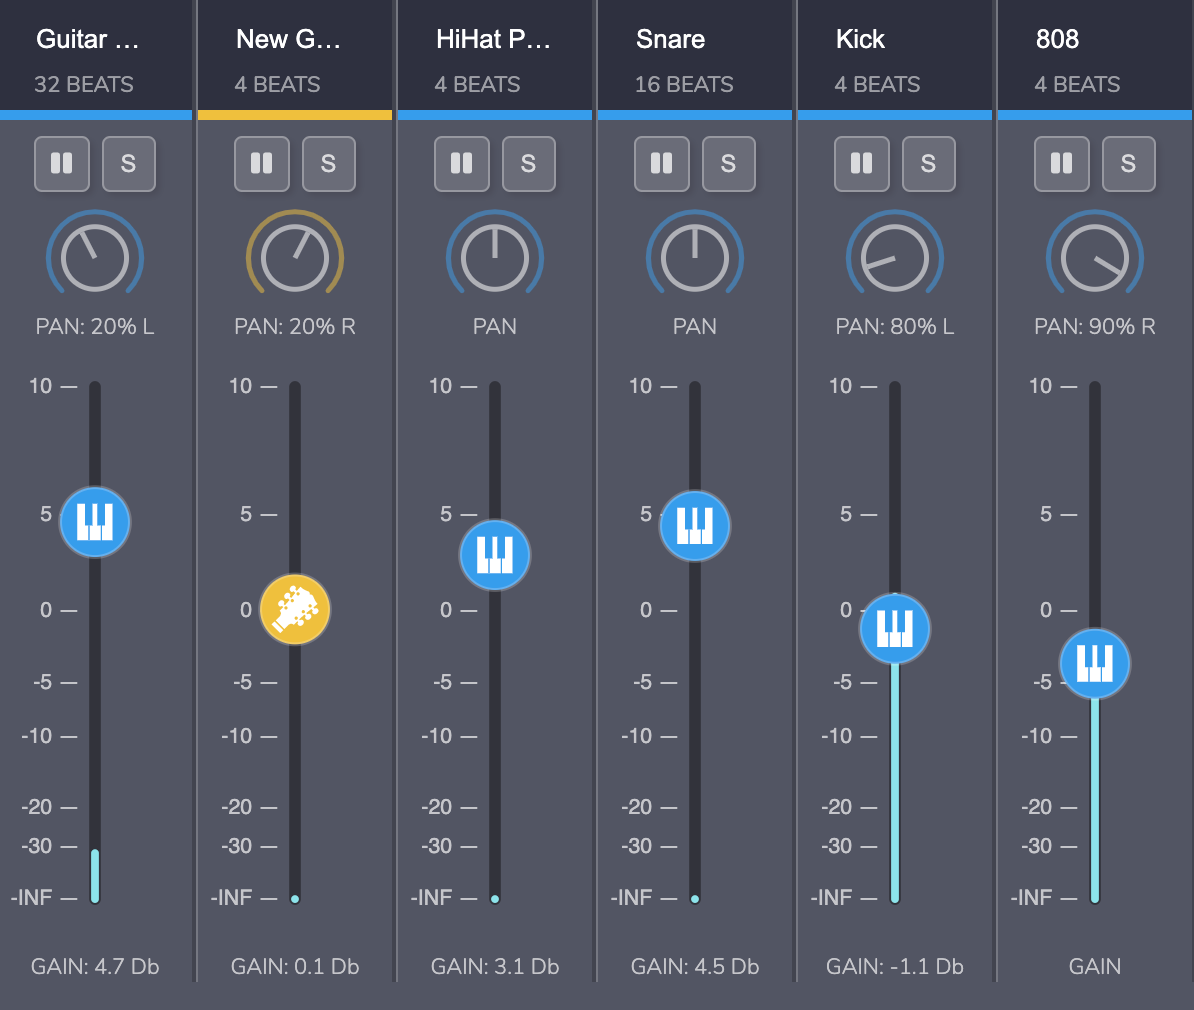Click the Snare pan knob
Viewport: 1194px width, 1010px height.
(x=694, y=255)
